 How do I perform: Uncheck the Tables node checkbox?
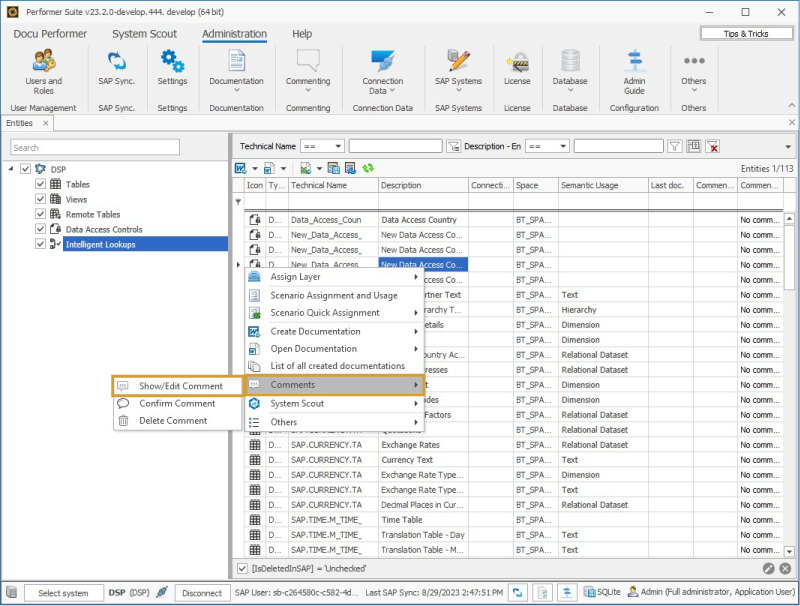[40, 184]
